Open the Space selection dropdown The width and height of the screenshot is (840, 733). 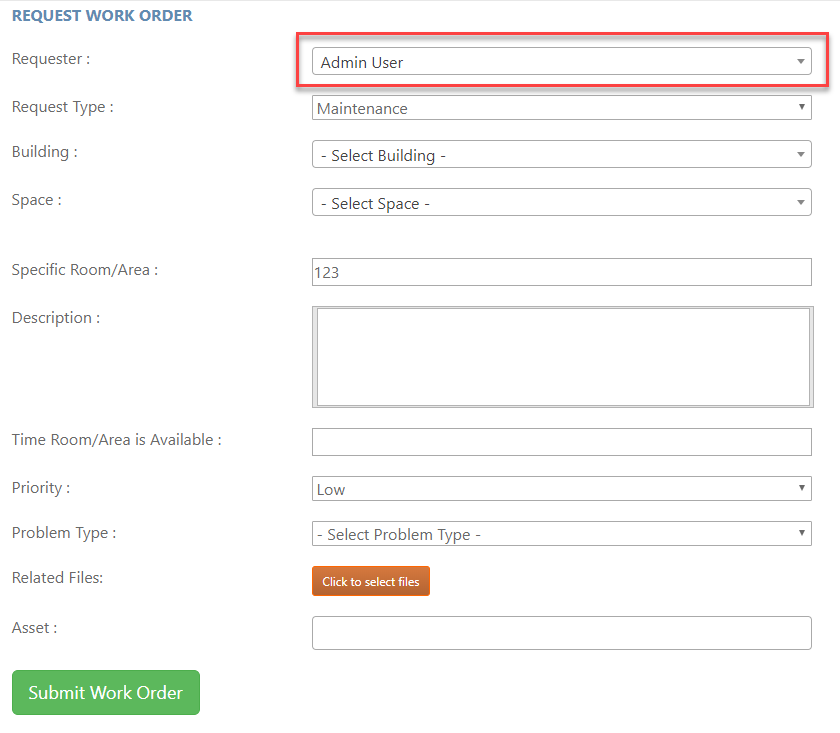[560, 201]
